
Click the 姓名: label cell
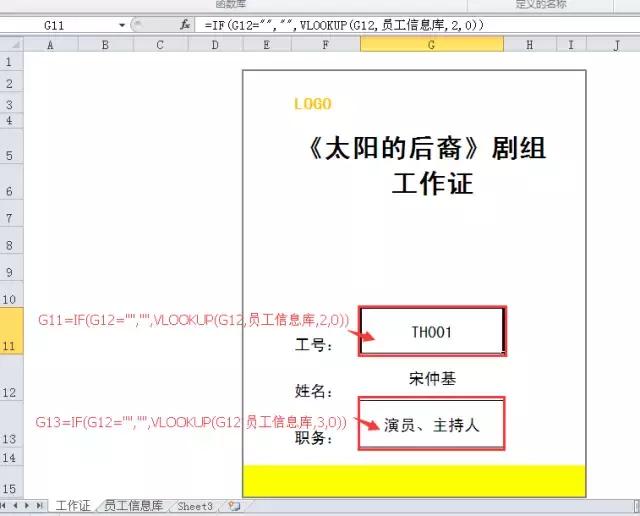click(x=314, y=391)
